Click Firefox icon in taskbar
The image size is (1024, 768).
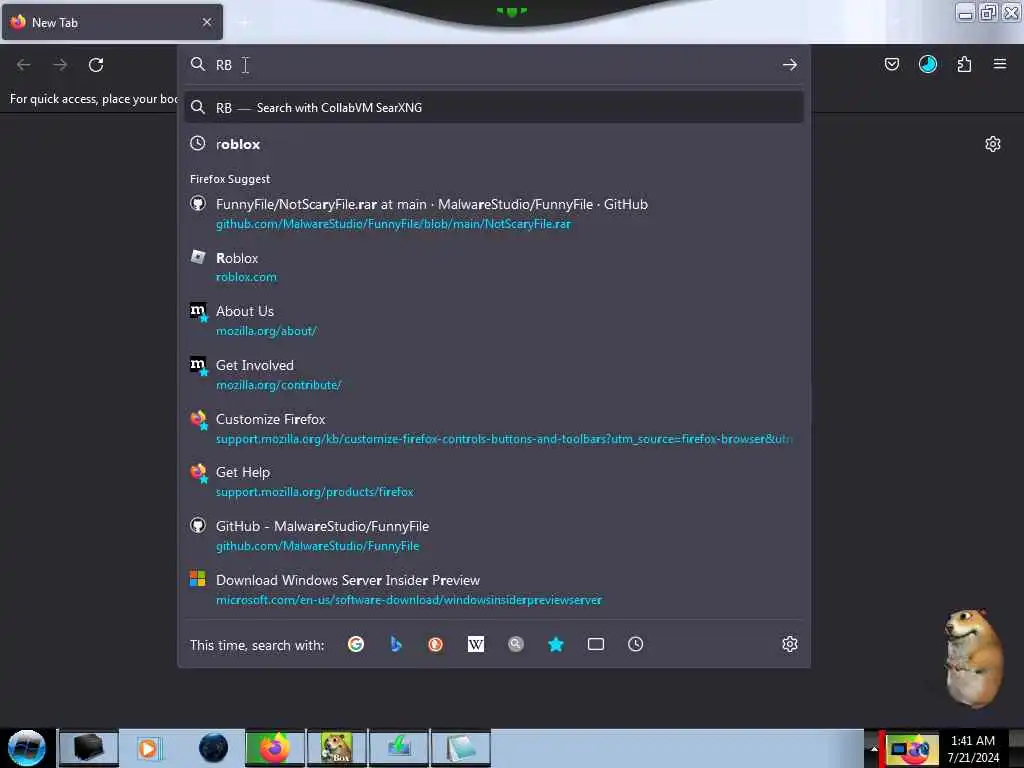274,748
